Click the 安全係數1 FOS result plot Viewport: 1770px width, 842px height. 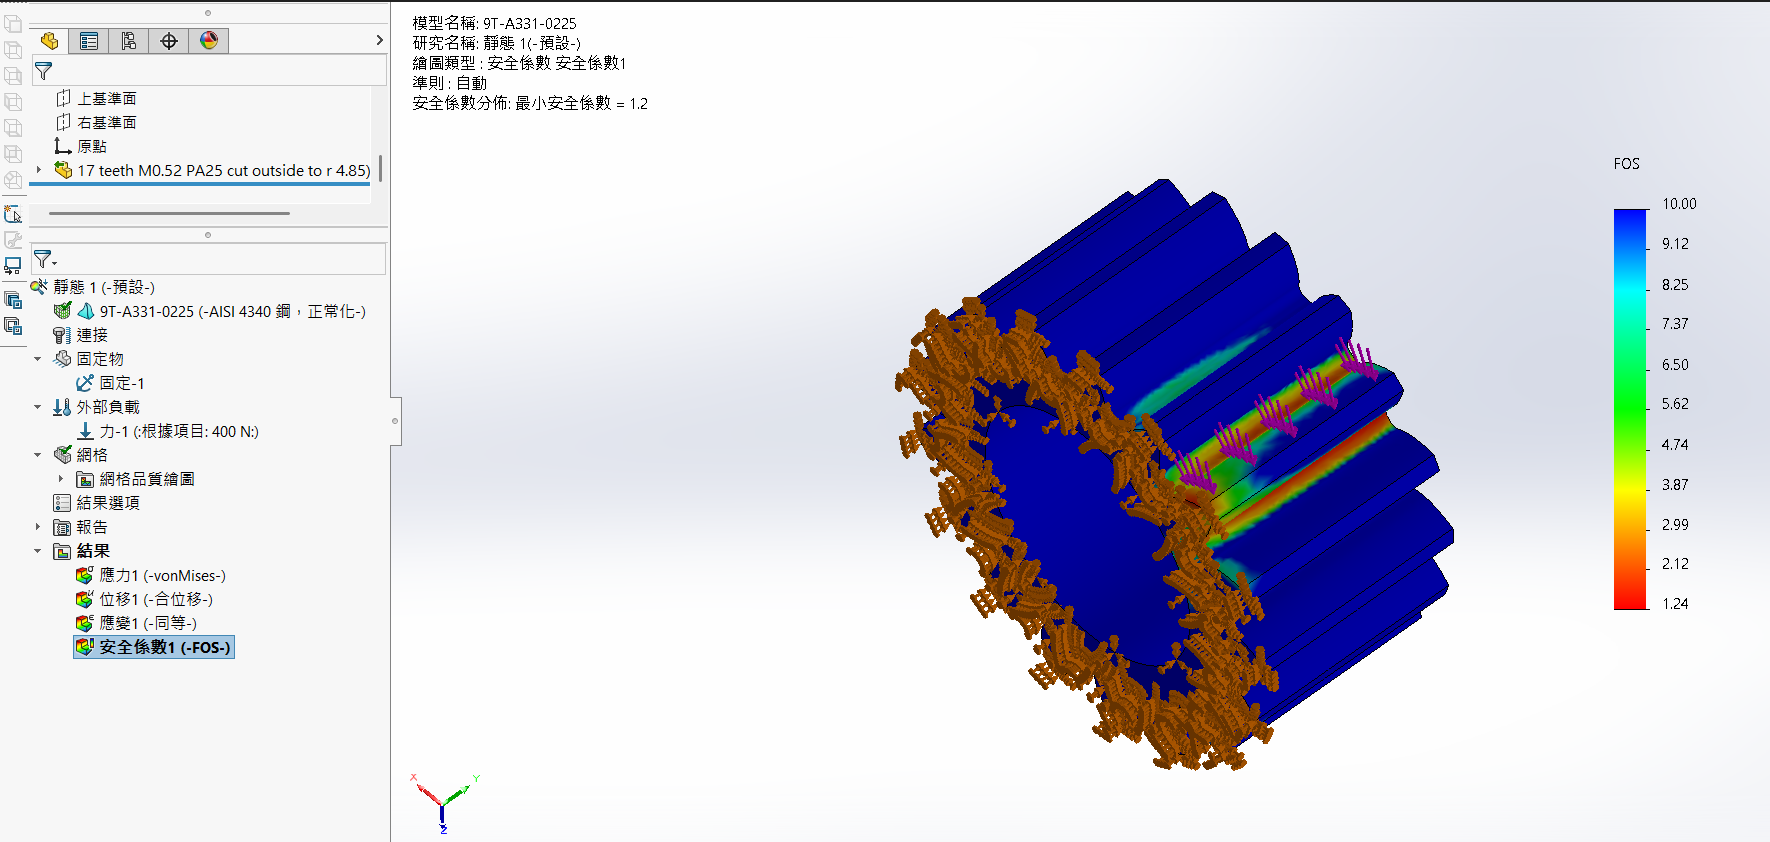164,647
